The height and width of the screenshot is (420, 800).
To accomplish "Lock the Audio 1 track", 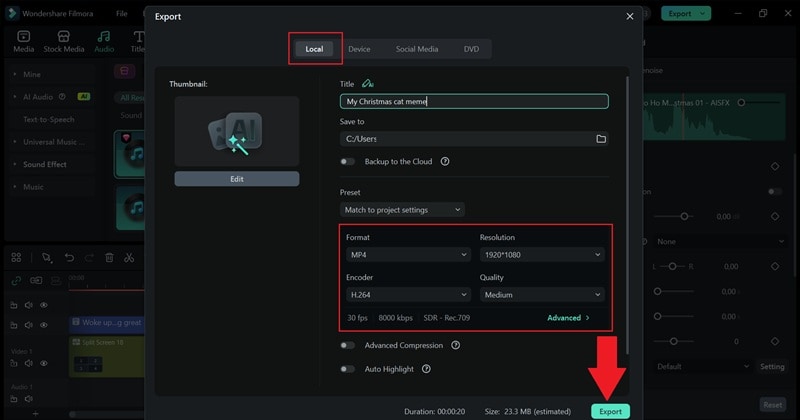I will tap(14, 399).
